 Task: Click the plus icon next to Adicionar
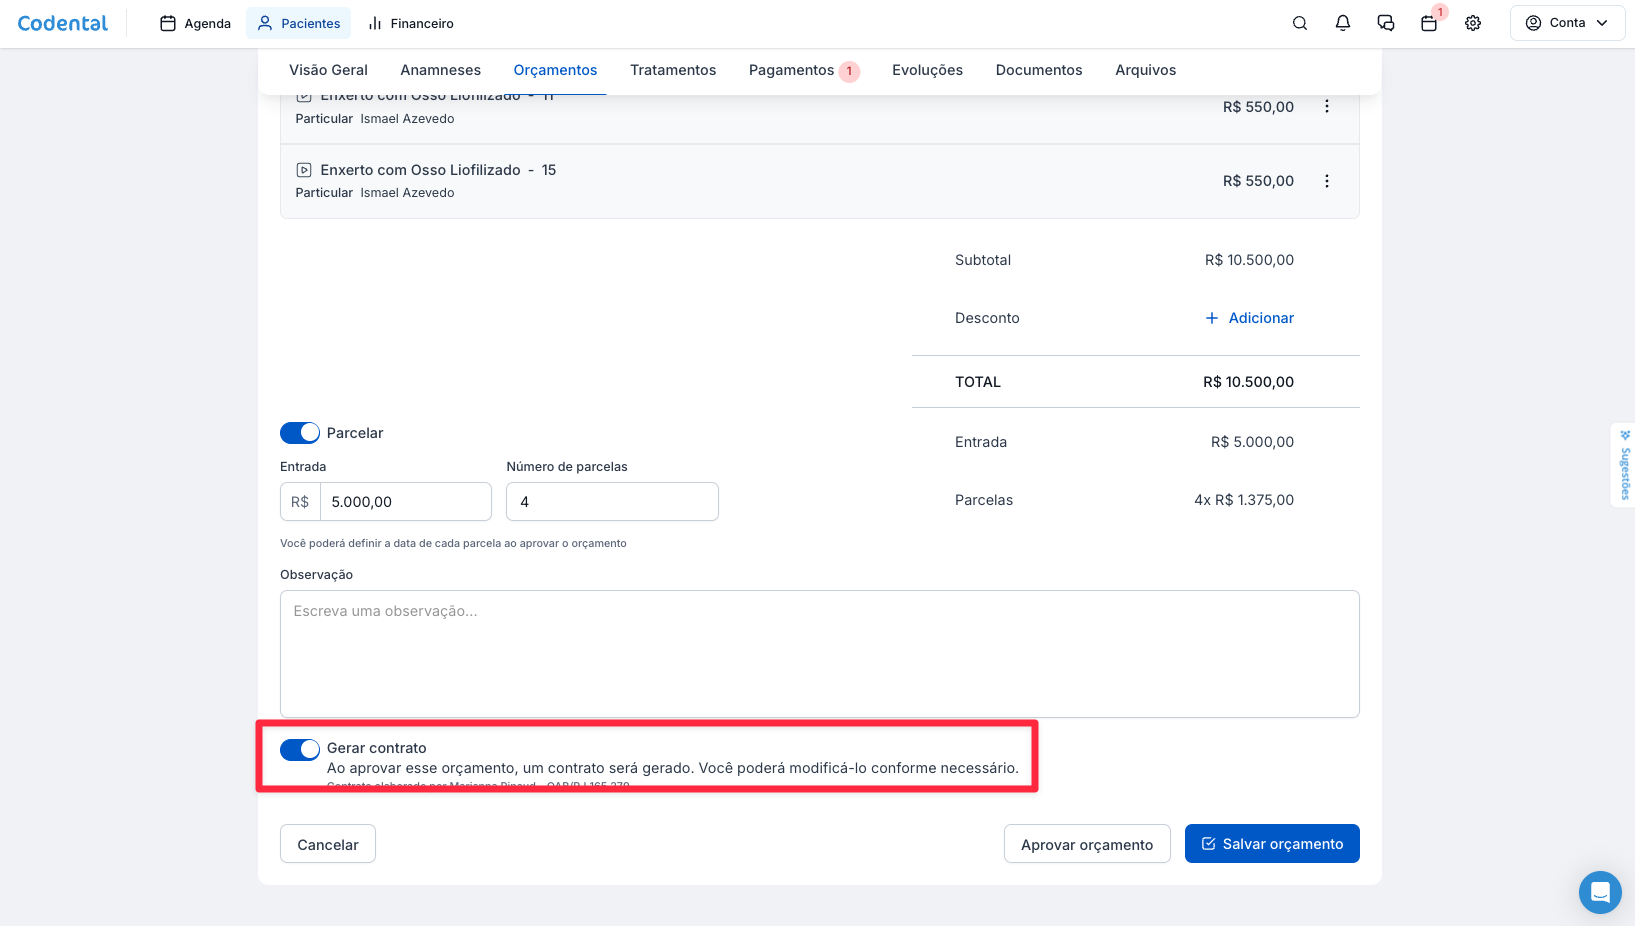[1211, 318]
